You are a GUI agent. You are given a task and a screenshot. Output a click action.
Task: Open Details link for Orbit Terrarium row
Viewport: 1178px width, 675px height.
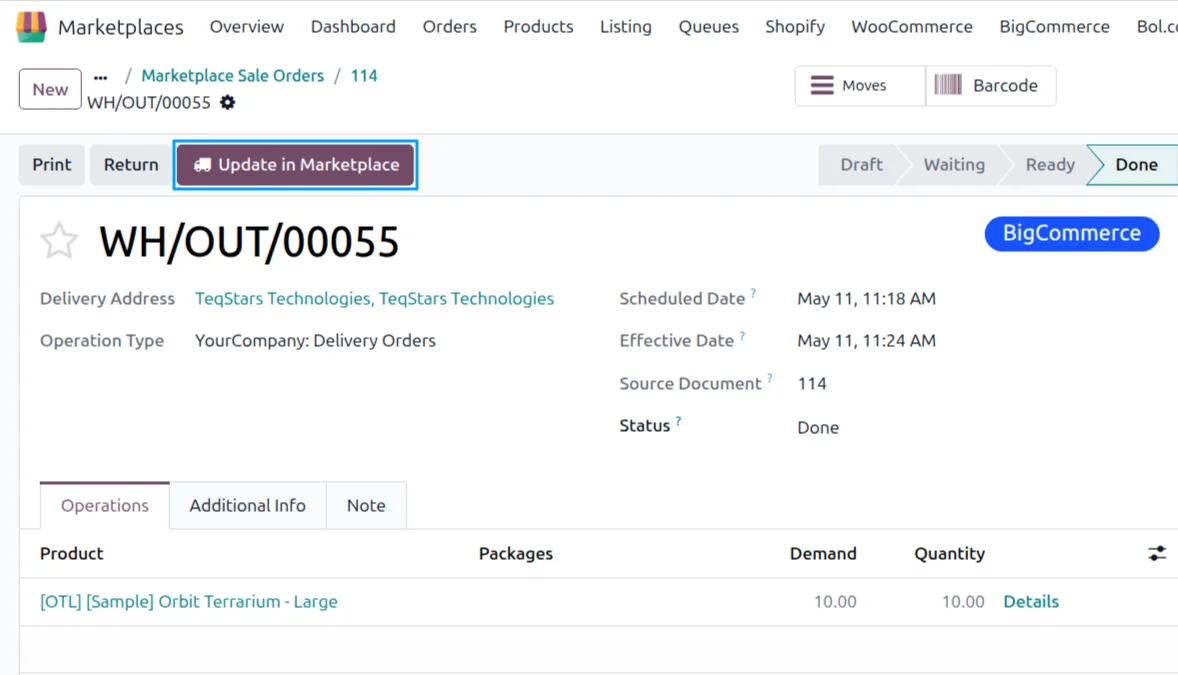tap(1031, 602)
